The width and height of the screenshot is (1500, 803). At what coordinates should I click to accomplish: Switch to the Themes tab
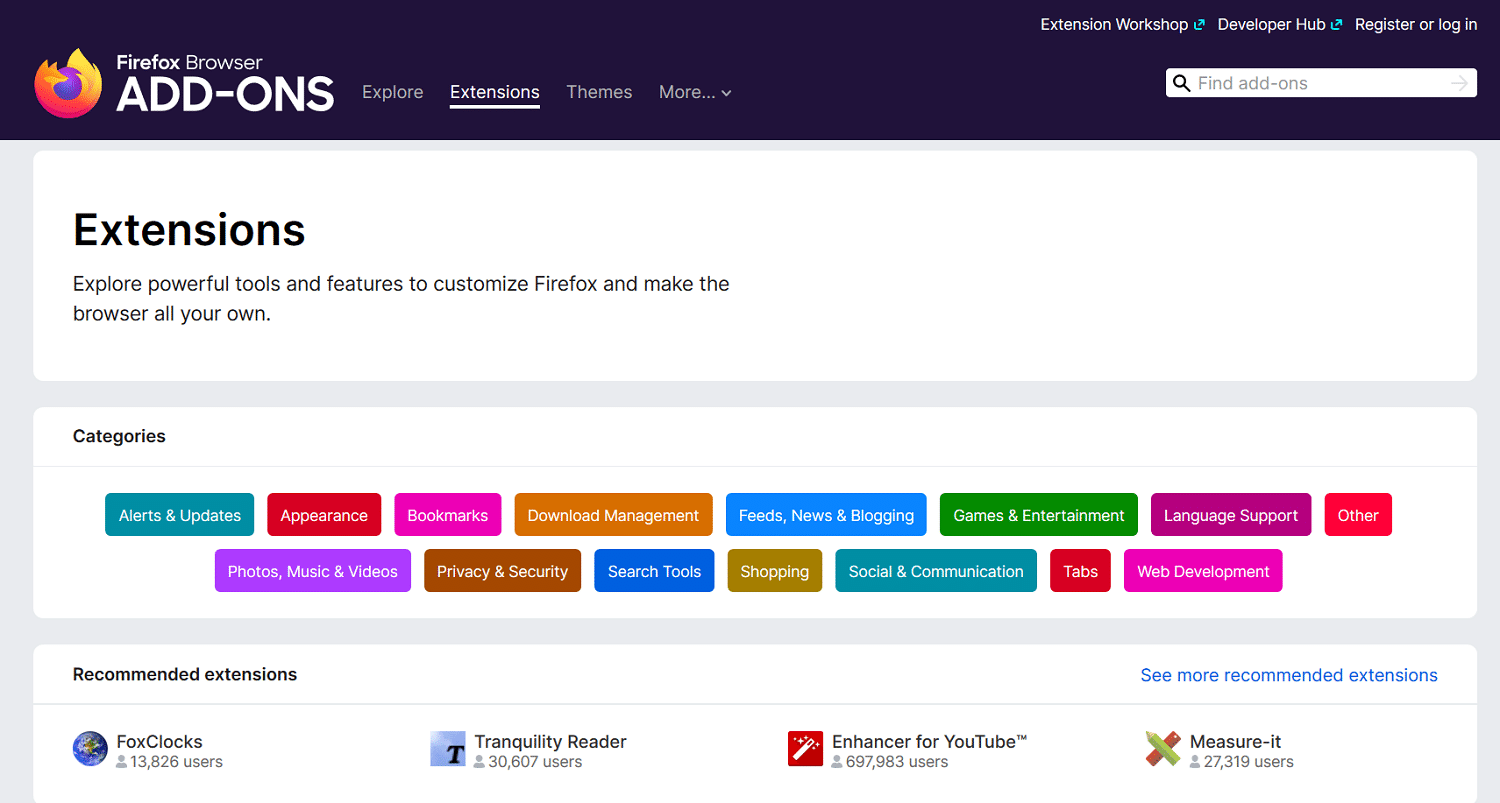click(x=599, y=92)
